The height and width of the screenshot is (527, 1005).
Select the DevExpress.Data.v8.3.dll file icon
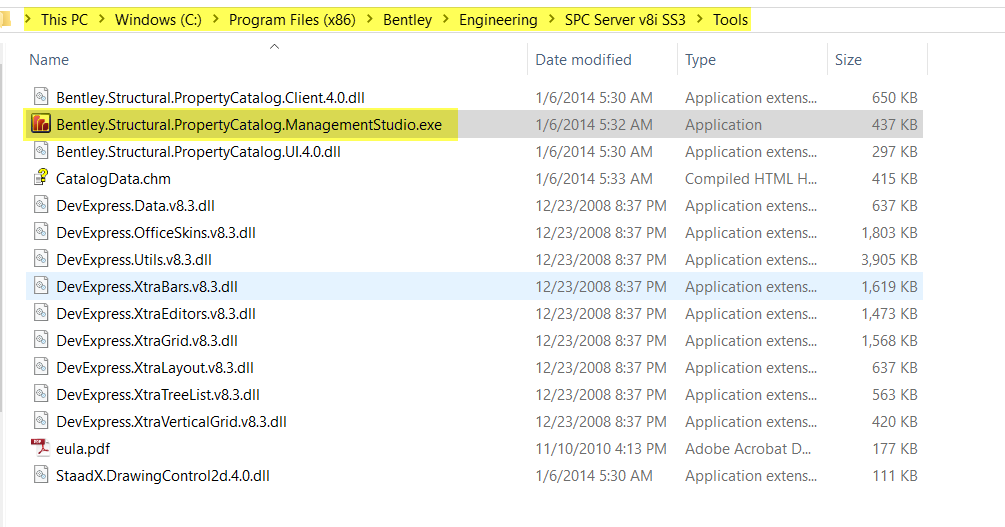pyautogui.click(x=40, y=205)
